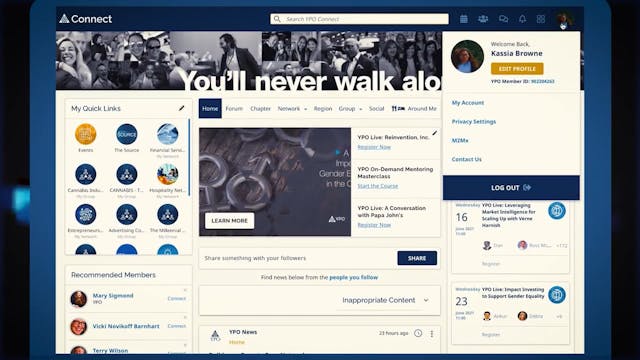Image resolution: width=640 pixels, height=360 pixels.
Task: Click the globe icon on June 16 event
Action: pyautogui.click(x=557, y=211)
